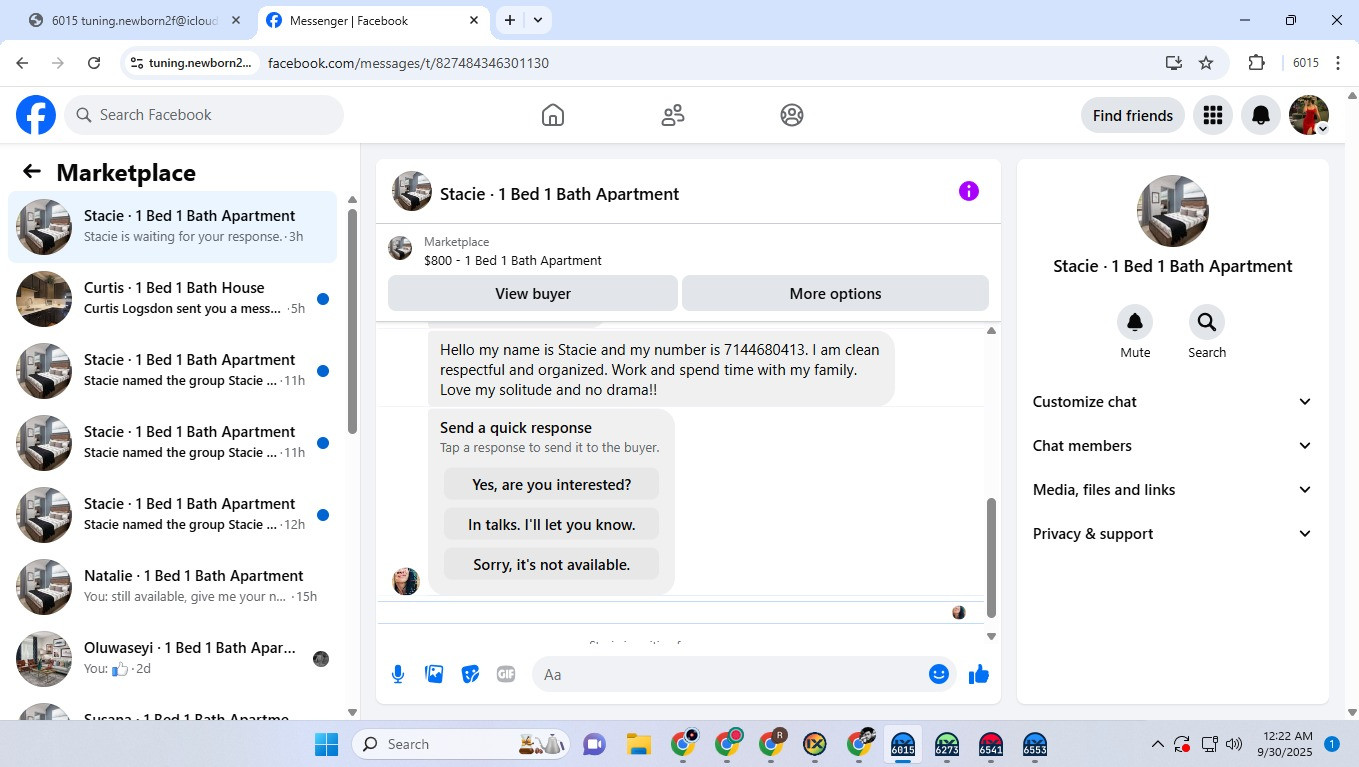Click the Facebook logo
The image size is (1359, 767).
click(36, 115)
